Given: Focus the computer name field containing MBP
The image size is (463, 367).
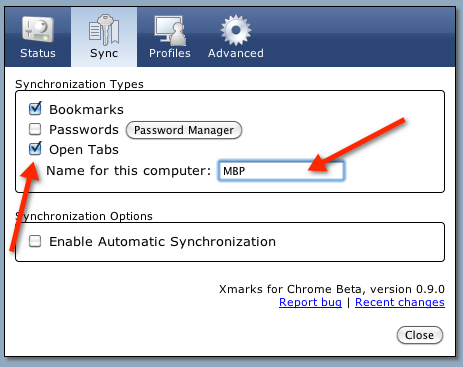Looking at the screenshot, I should 281,171.
